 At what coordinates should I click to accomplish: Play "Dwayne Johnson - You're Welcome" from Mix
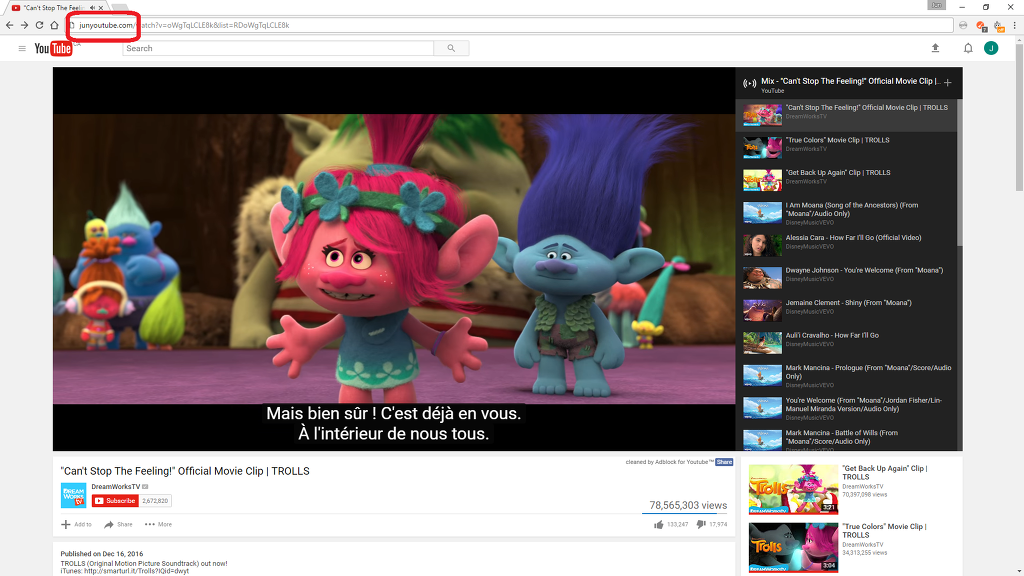(x=846, y=278)
